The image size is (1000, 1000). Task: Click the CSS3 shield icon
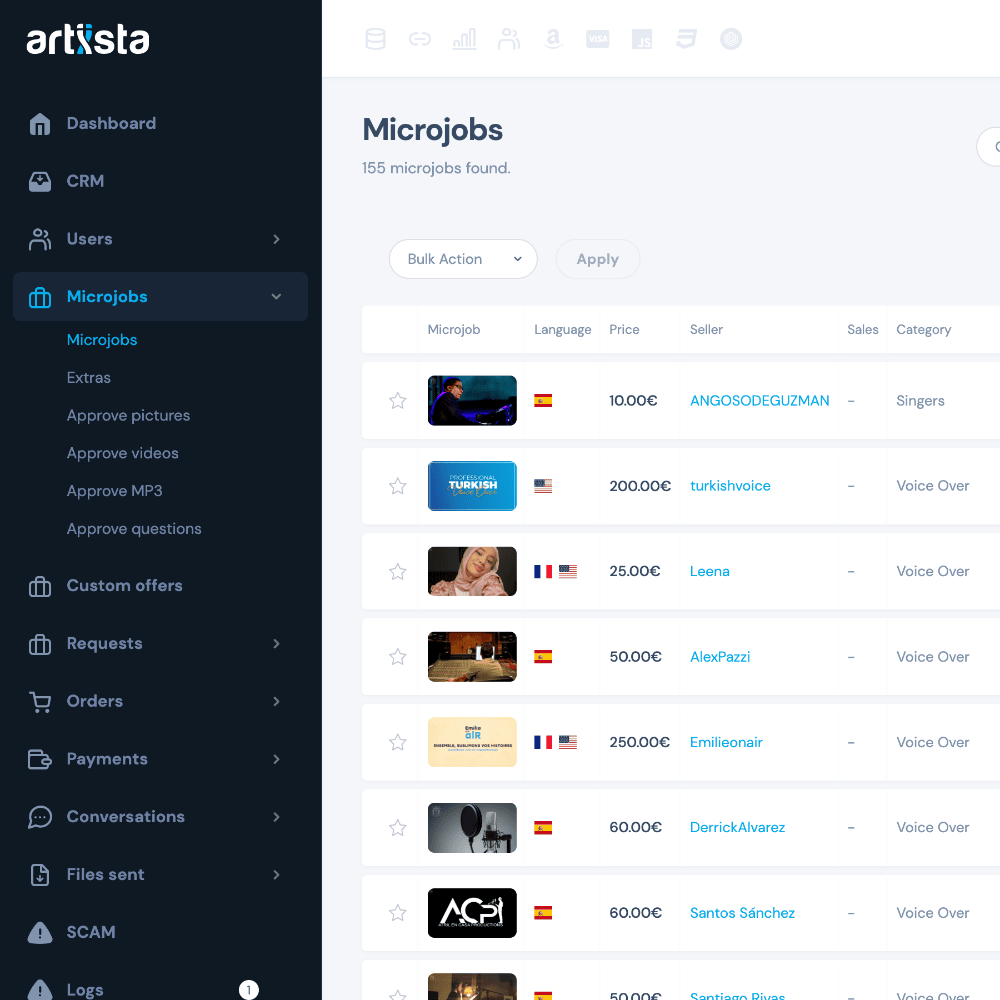pyautogui.click(x=686, y=40)
